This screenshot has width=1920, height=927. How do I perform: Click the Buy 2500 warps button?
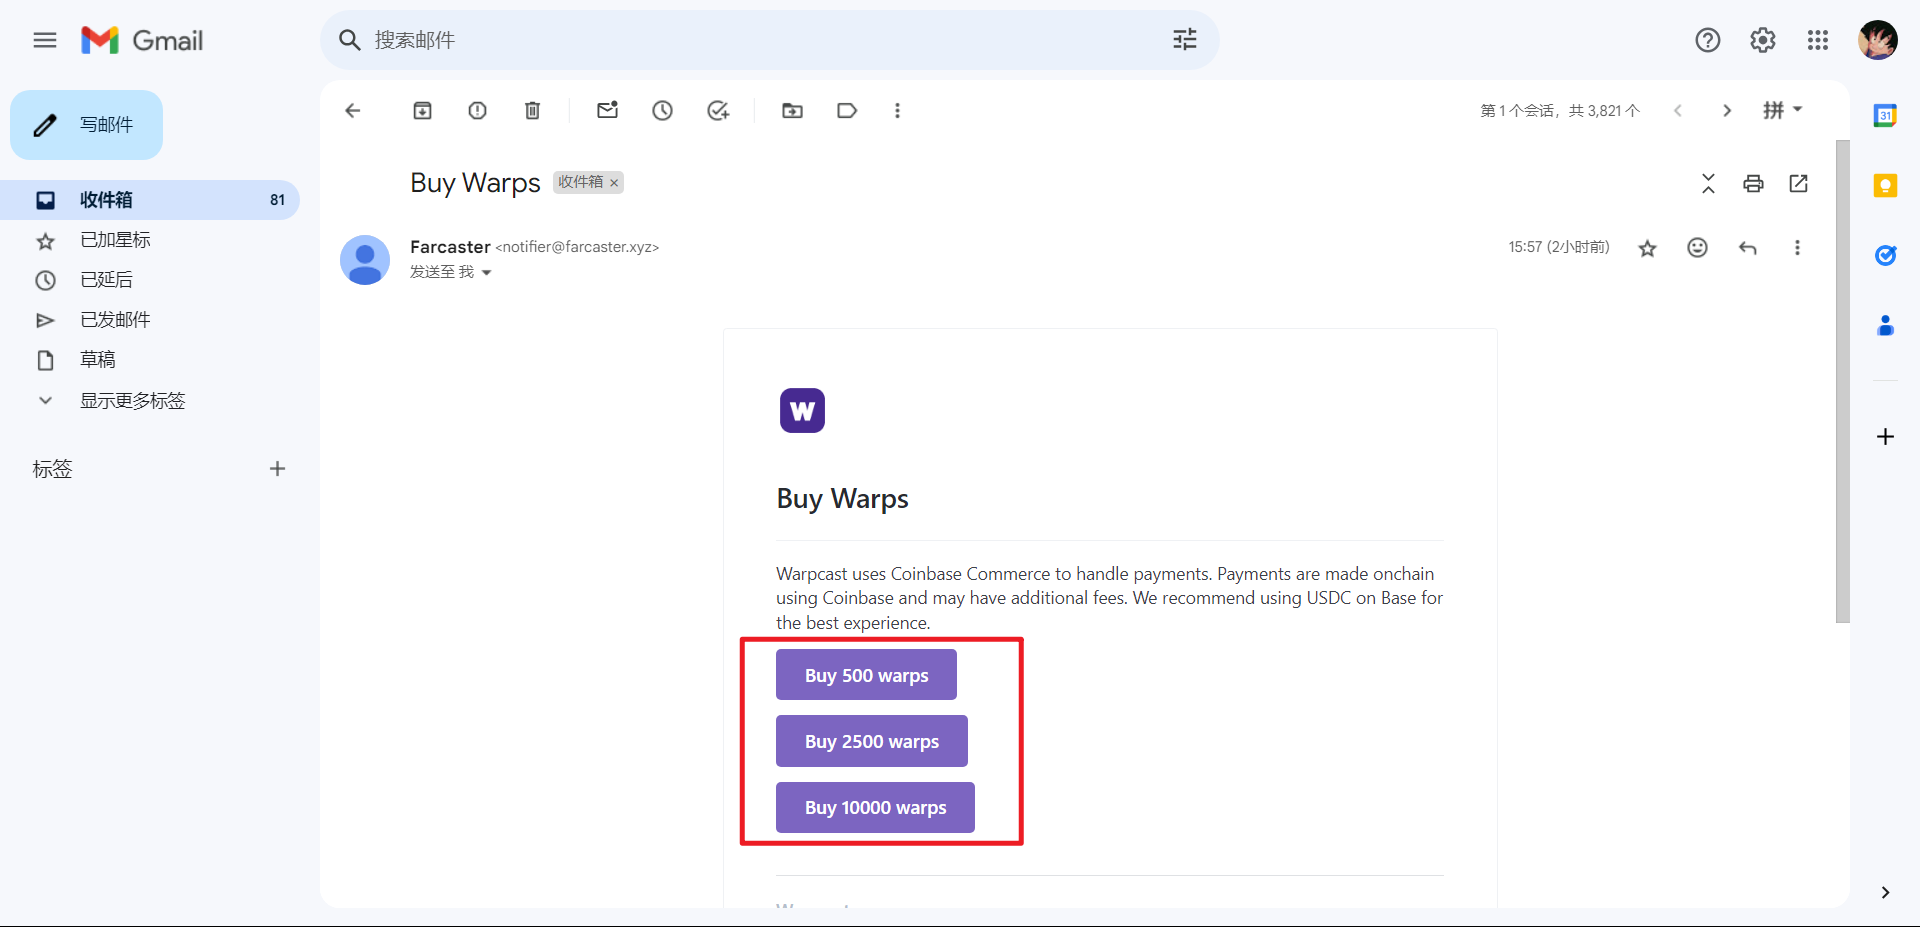[872, 741]
